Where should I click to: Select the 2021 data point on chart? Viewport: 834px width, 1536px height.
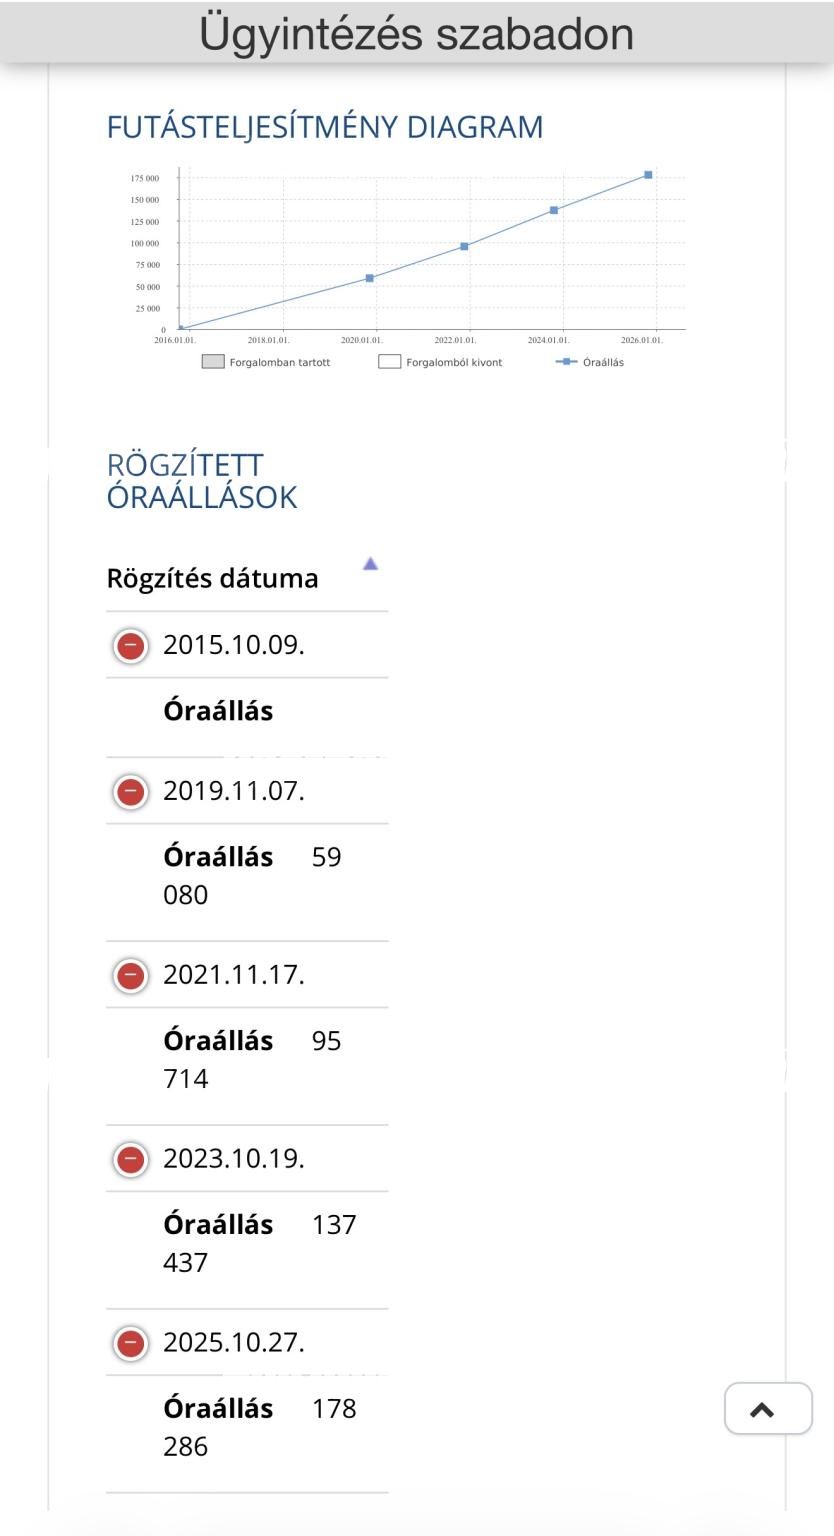[x=464, y=246]
